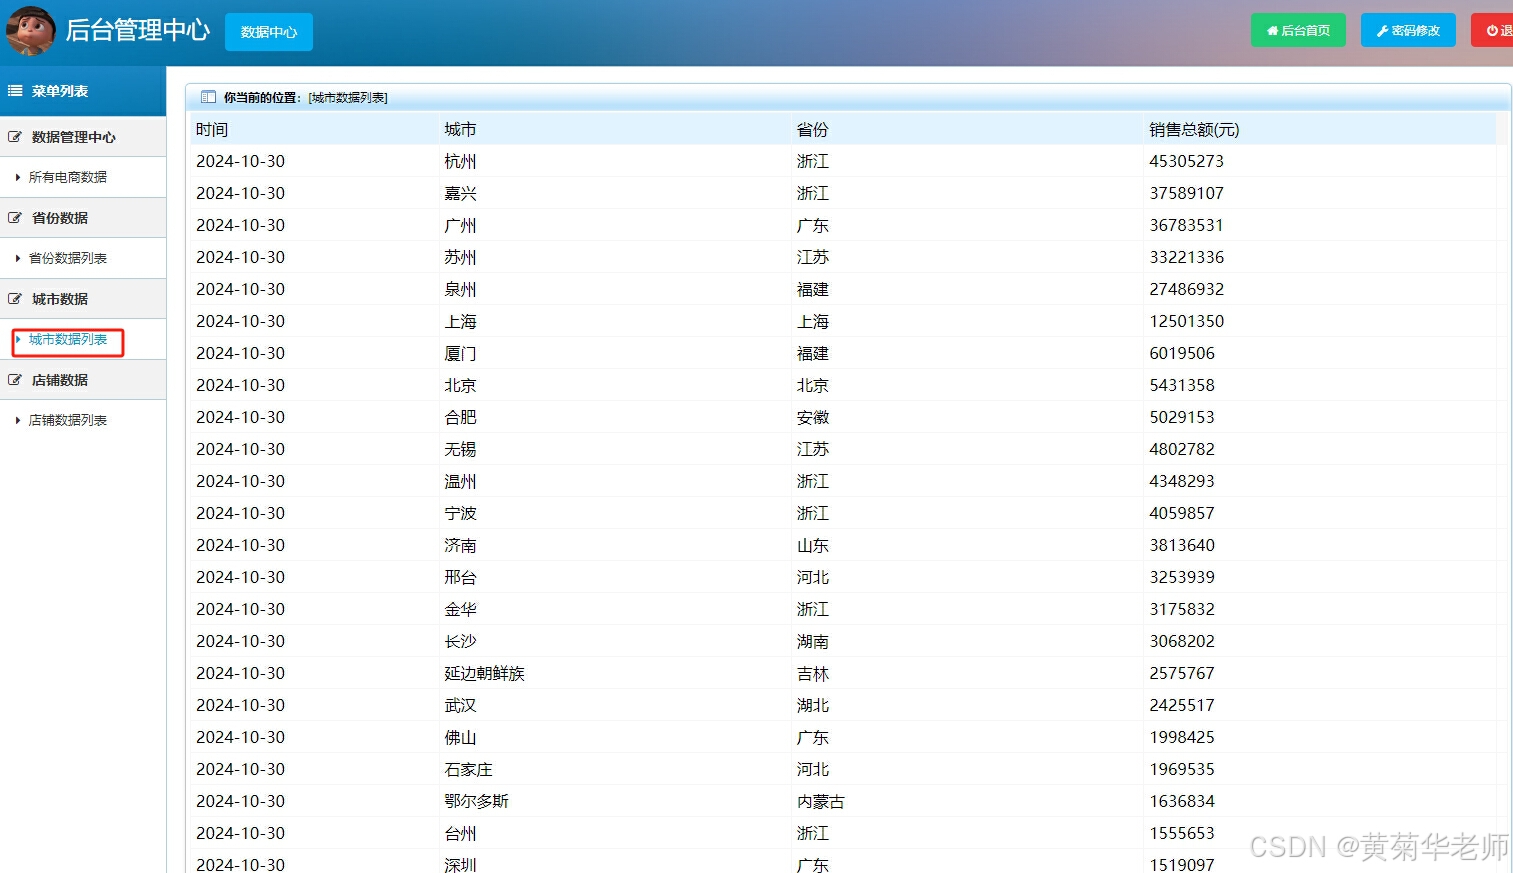Viewport: 1513px width, 873px height.
Task: Click the 后台管理中心 title
Action: tap(137, 30)
